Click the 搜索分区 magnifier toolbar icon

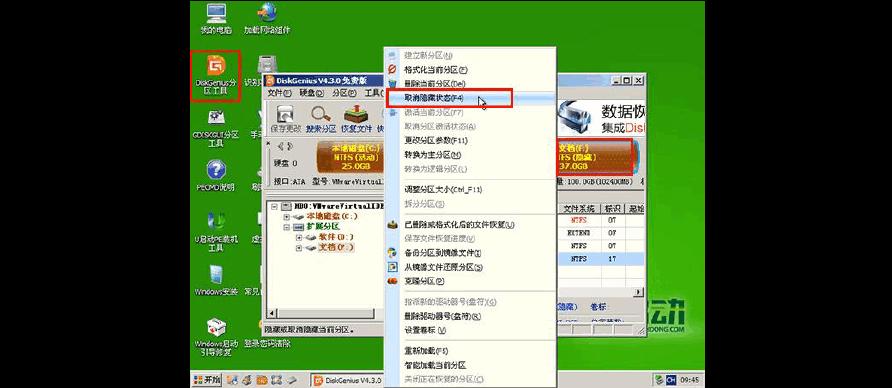point(321,119)
